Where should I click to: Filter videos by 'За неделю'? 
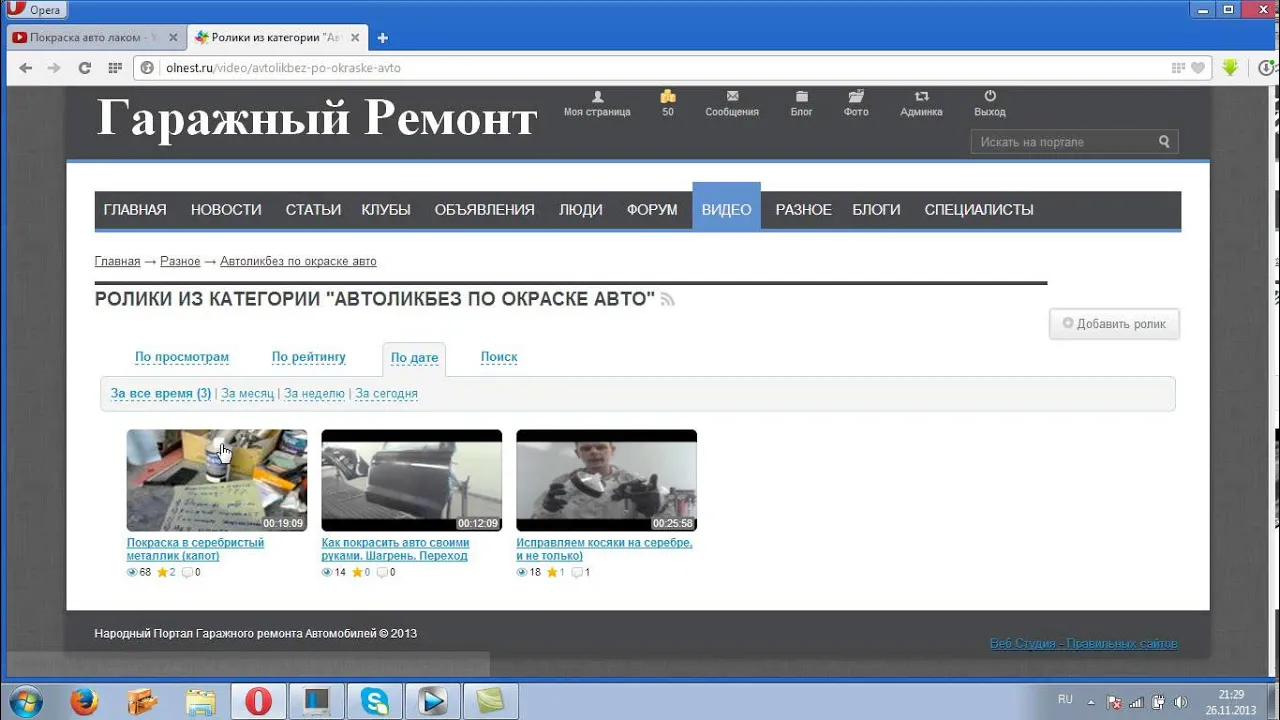[x=314, y=394]
